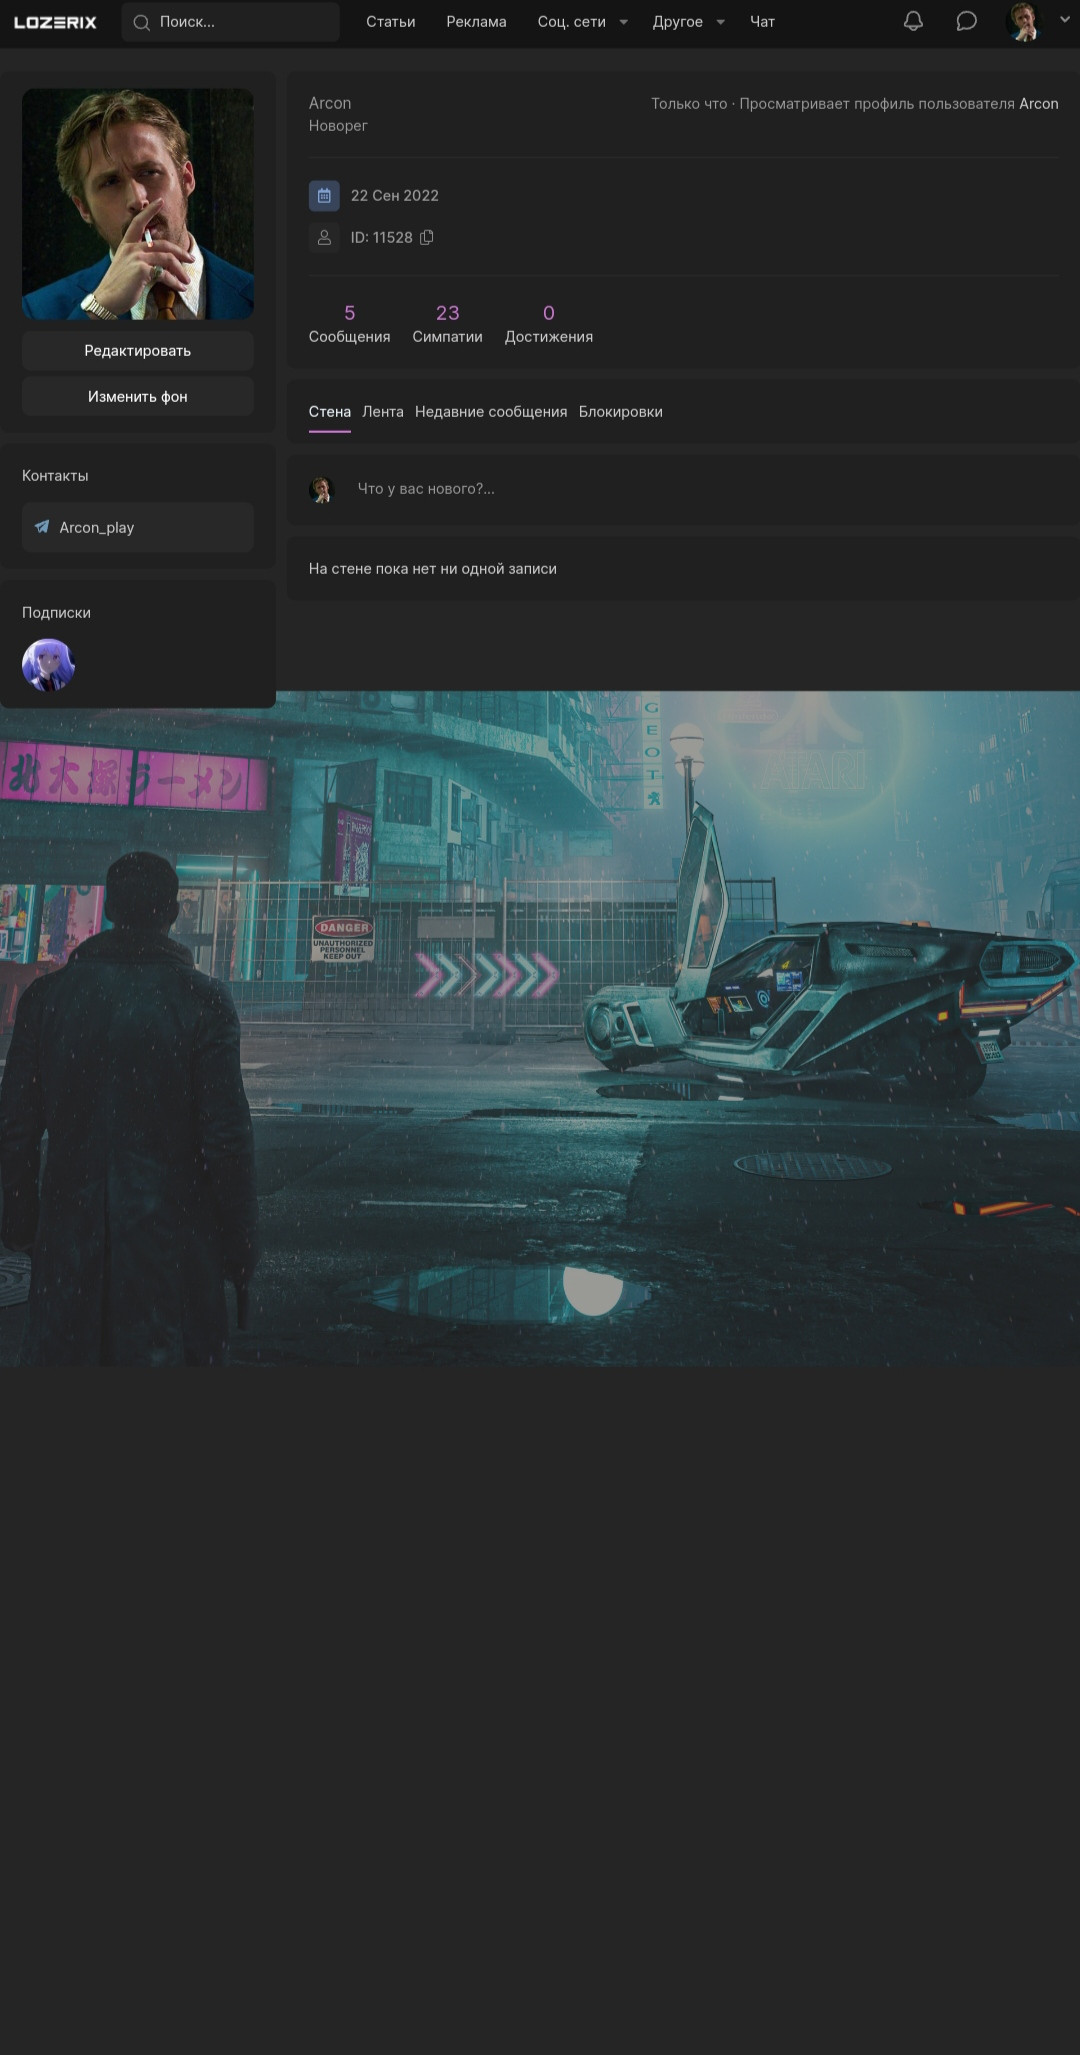Click the LOZERIX logo

(56, 22)
